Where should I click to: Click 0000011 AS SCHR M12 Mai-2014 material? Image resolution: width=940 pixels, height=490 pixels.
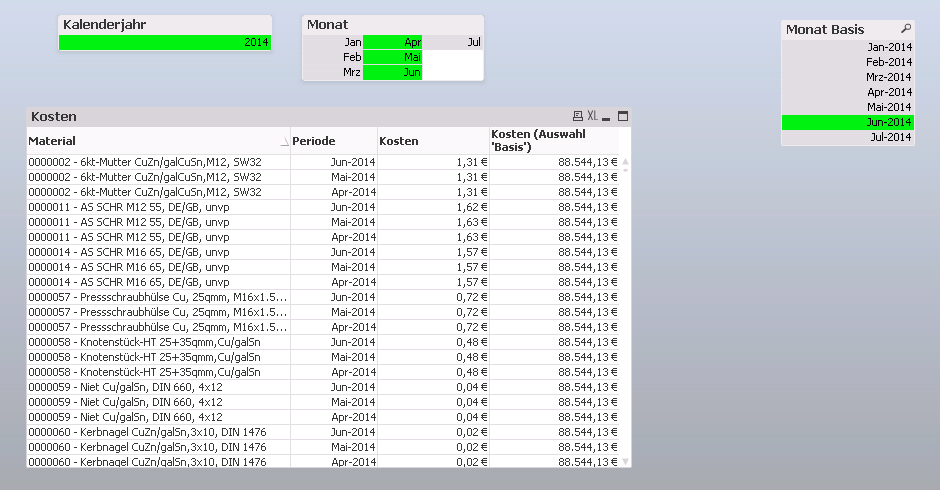158,222
